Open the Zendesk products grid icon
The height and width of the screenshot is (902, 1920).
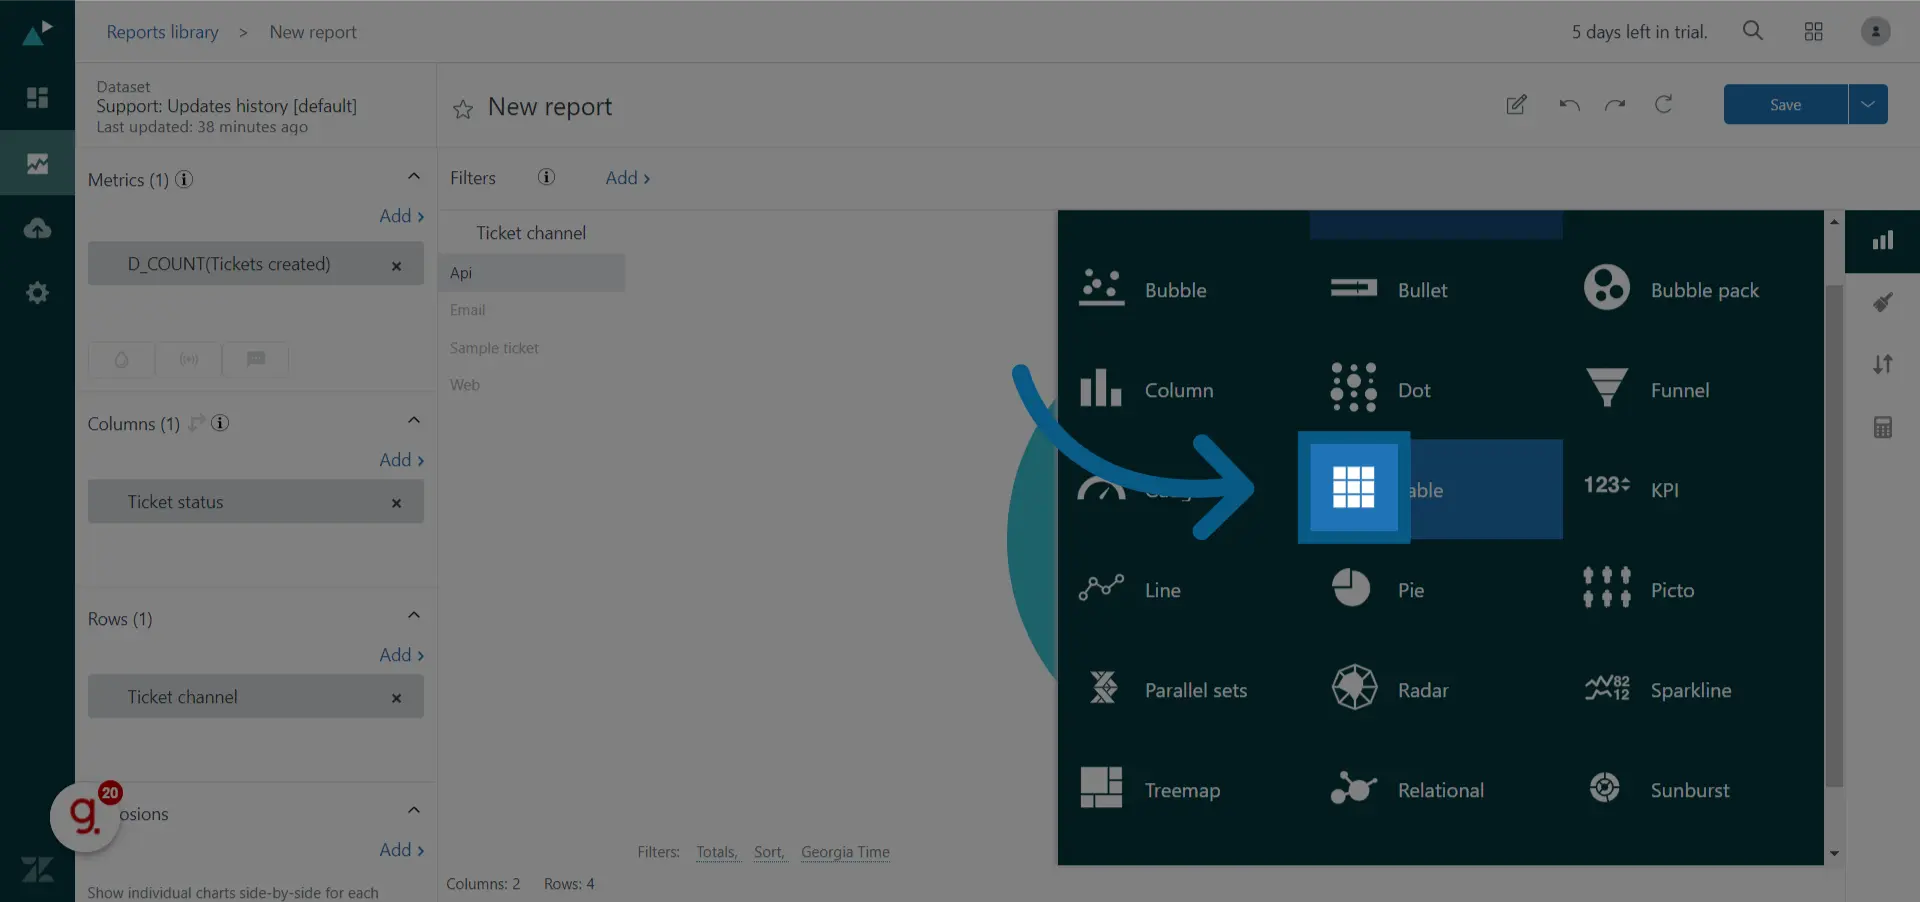[x=1814, y=32]
